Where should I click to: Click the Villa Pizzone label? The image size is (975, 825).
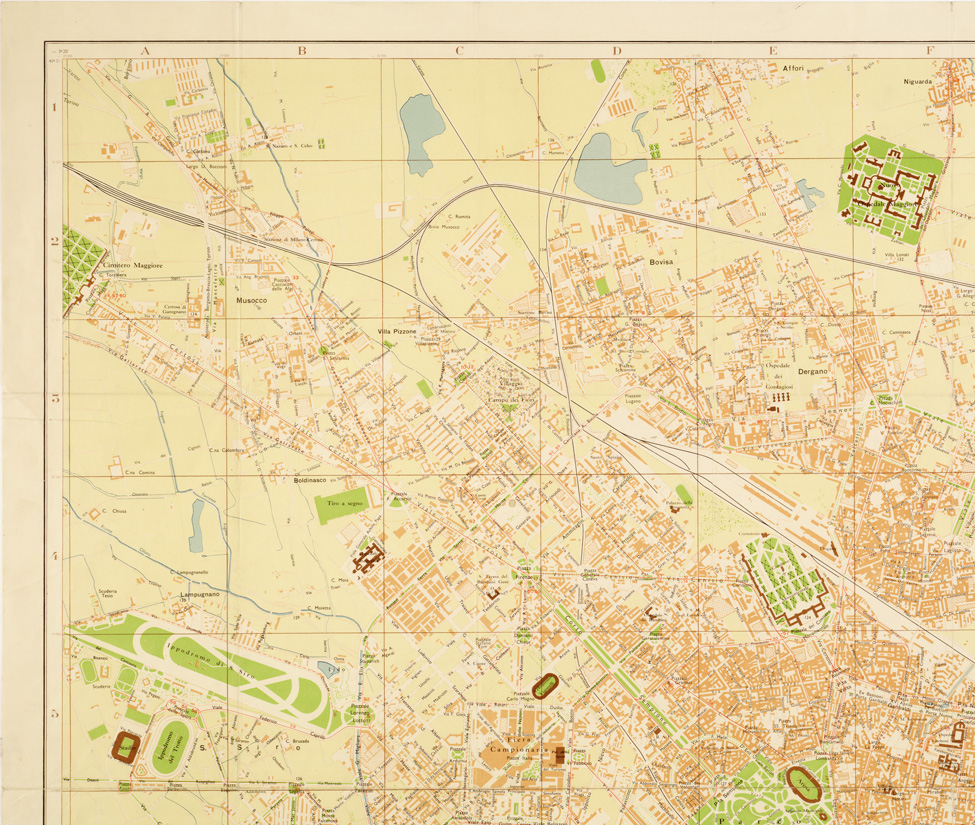pos(397,331)
